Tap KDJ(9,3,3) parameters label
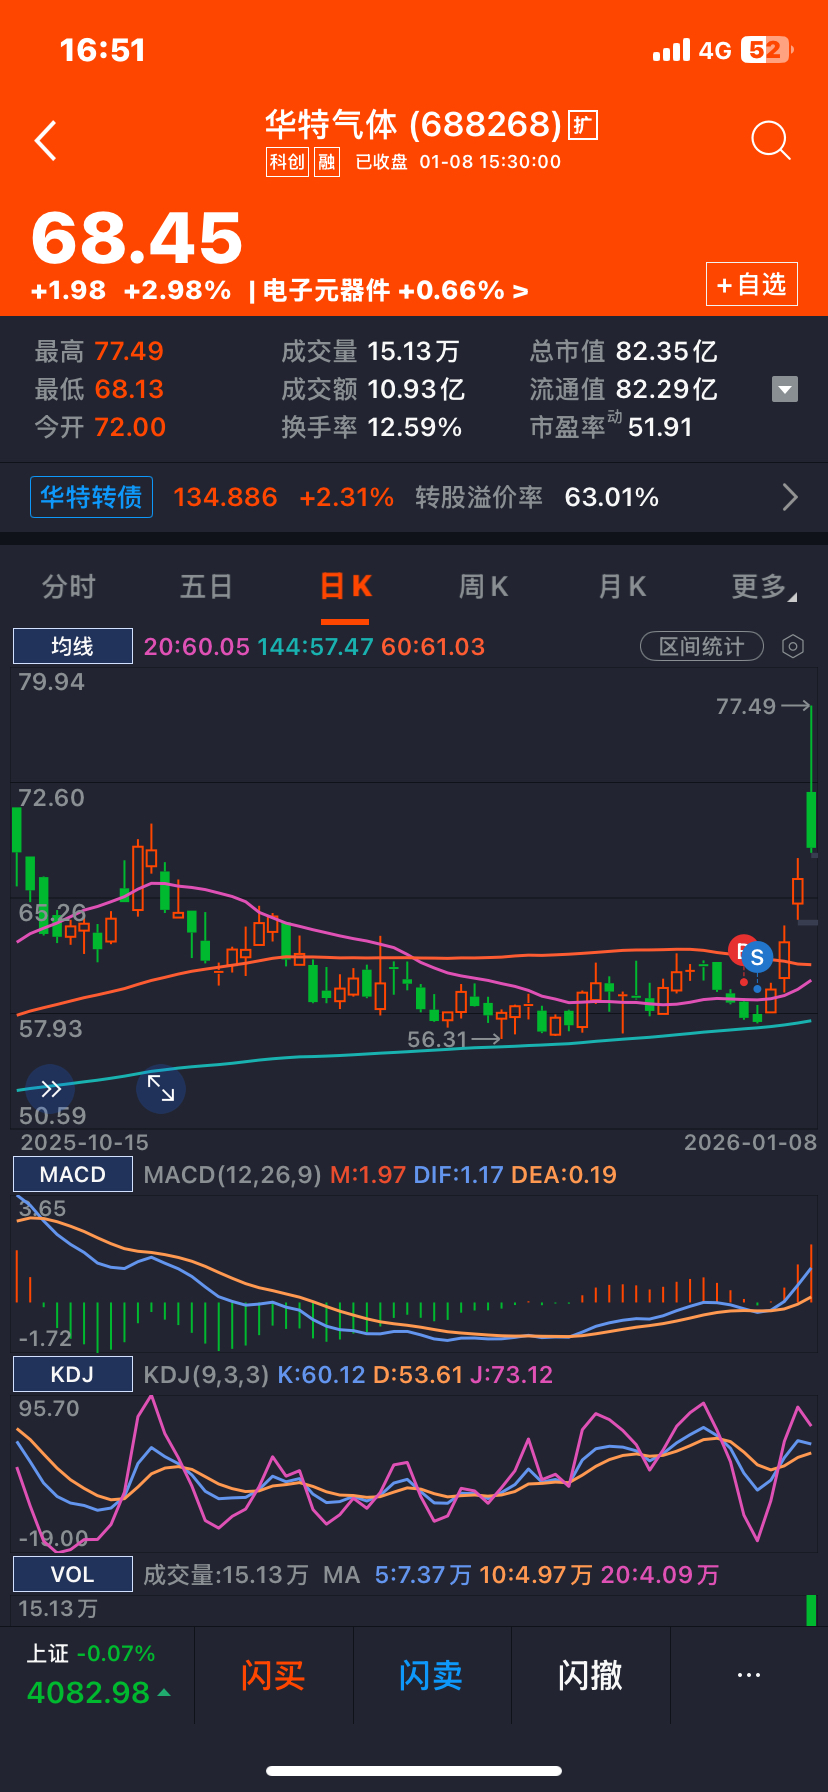828x1792 pixels. [206, 1375]
